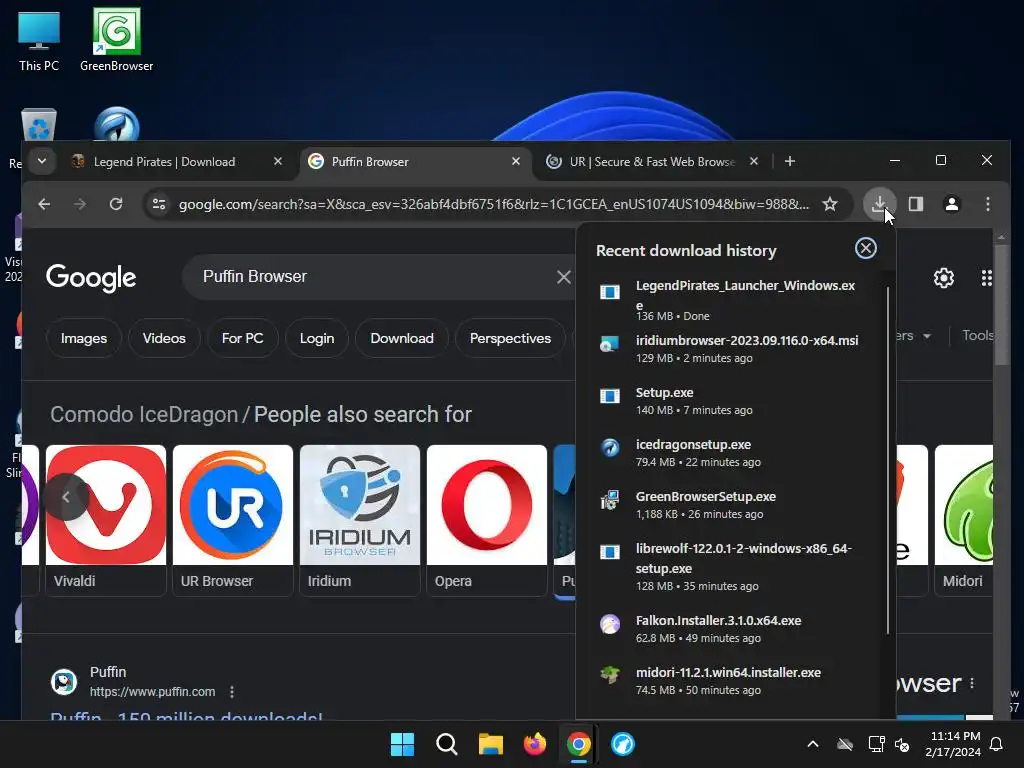Click the forward navigation arrow
Screen dimensions: 1024x768
pos(80,204)
